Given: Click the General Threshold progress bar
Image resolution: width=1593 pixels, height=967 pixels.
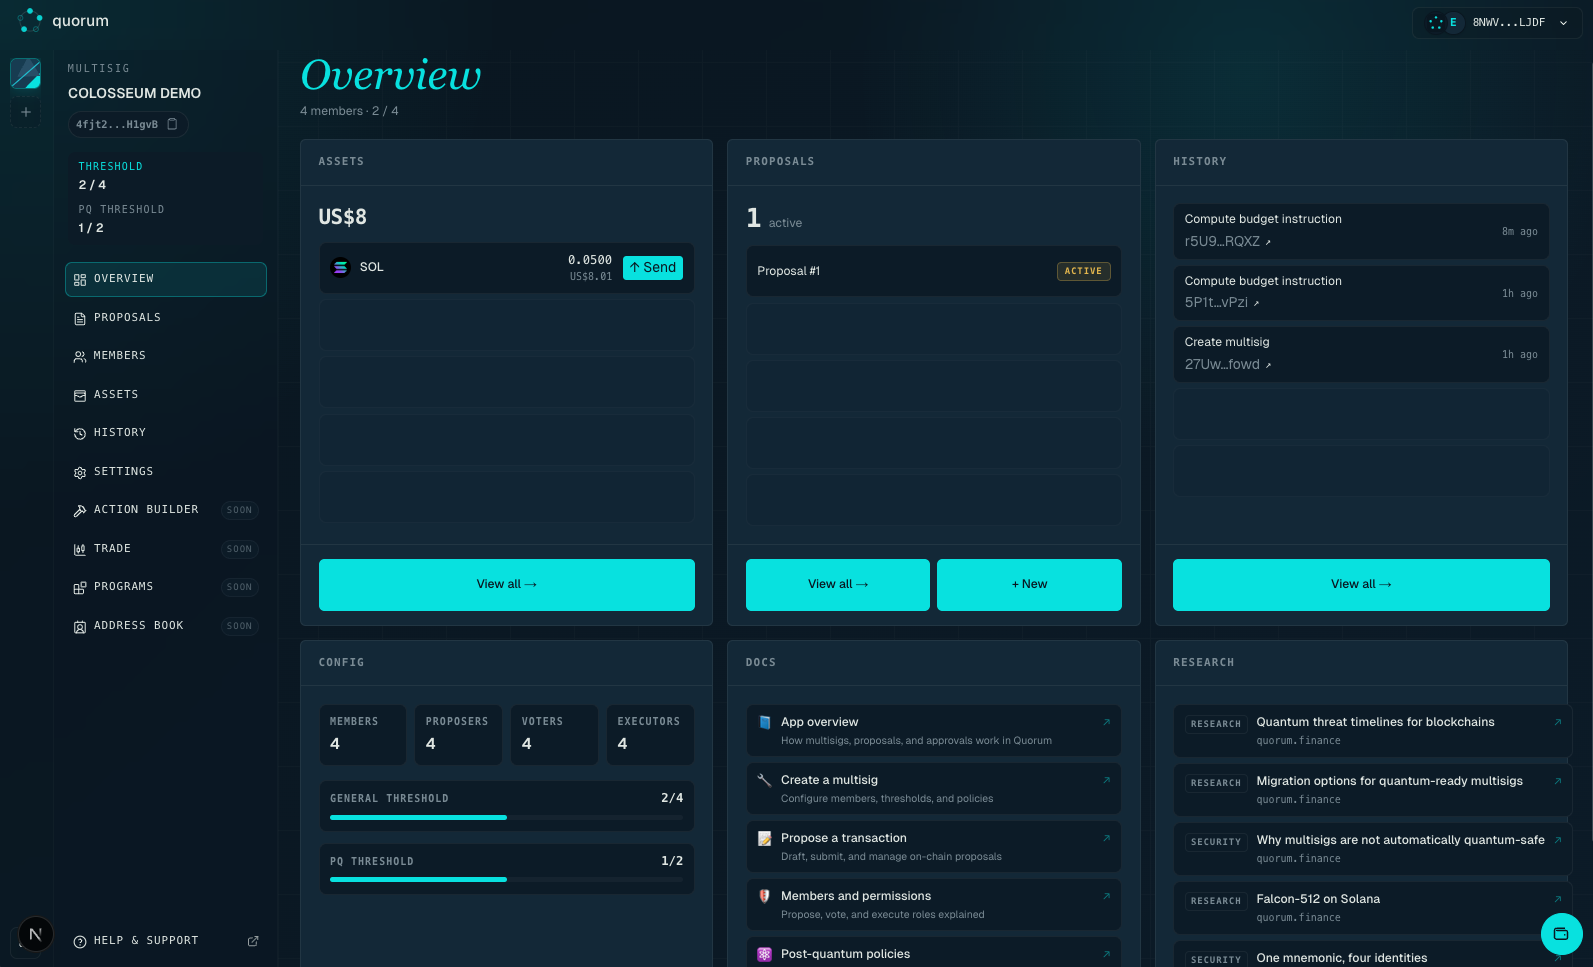Looking at the screenshot, I should [507, 818].
